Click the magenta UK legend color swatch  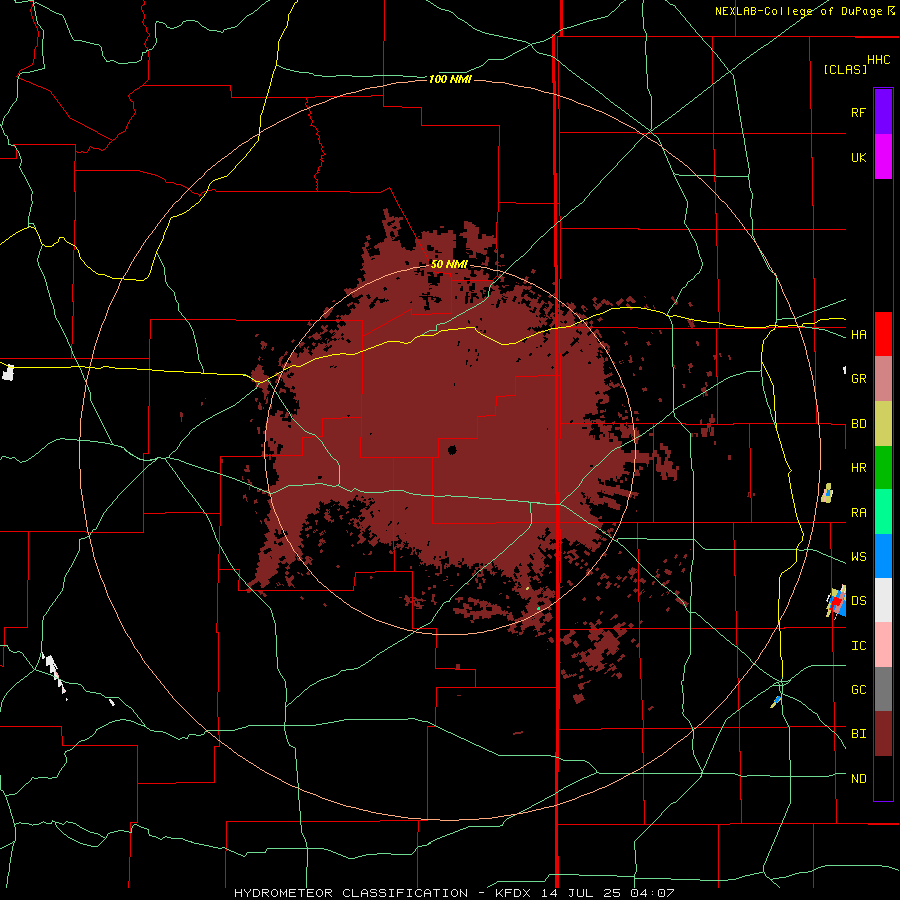883,157
